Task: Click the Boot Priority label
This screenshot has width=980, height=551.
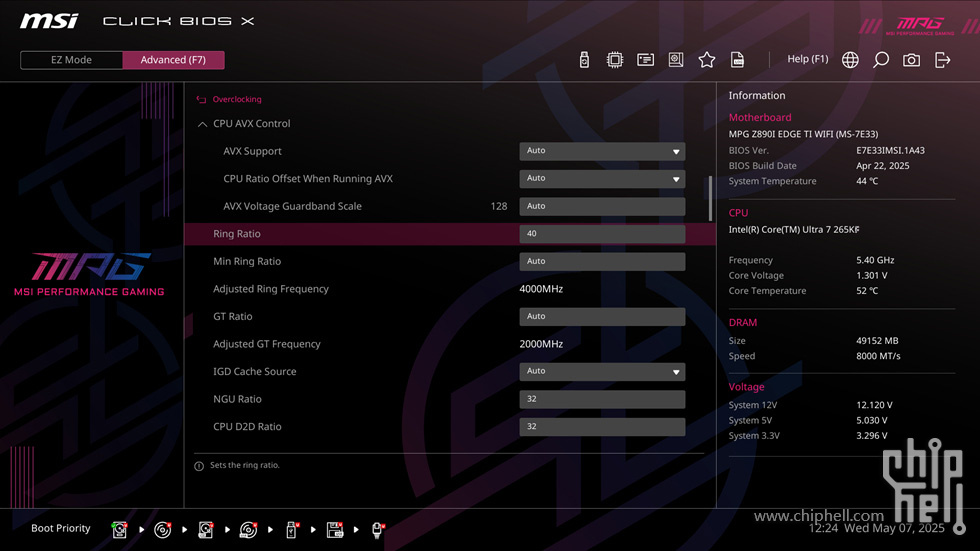Action: (x=61, y=529)
